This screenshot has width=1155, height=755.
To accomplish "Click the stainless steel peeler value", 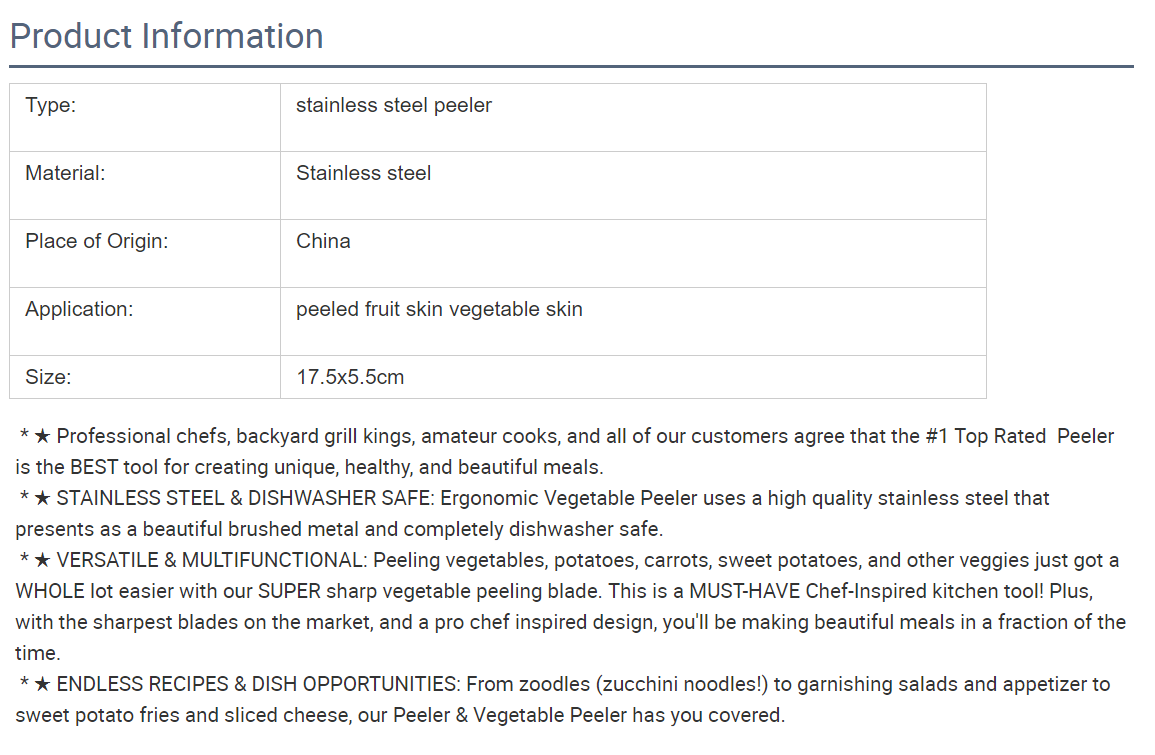I will pyautogui.click(x=393, y=105).
